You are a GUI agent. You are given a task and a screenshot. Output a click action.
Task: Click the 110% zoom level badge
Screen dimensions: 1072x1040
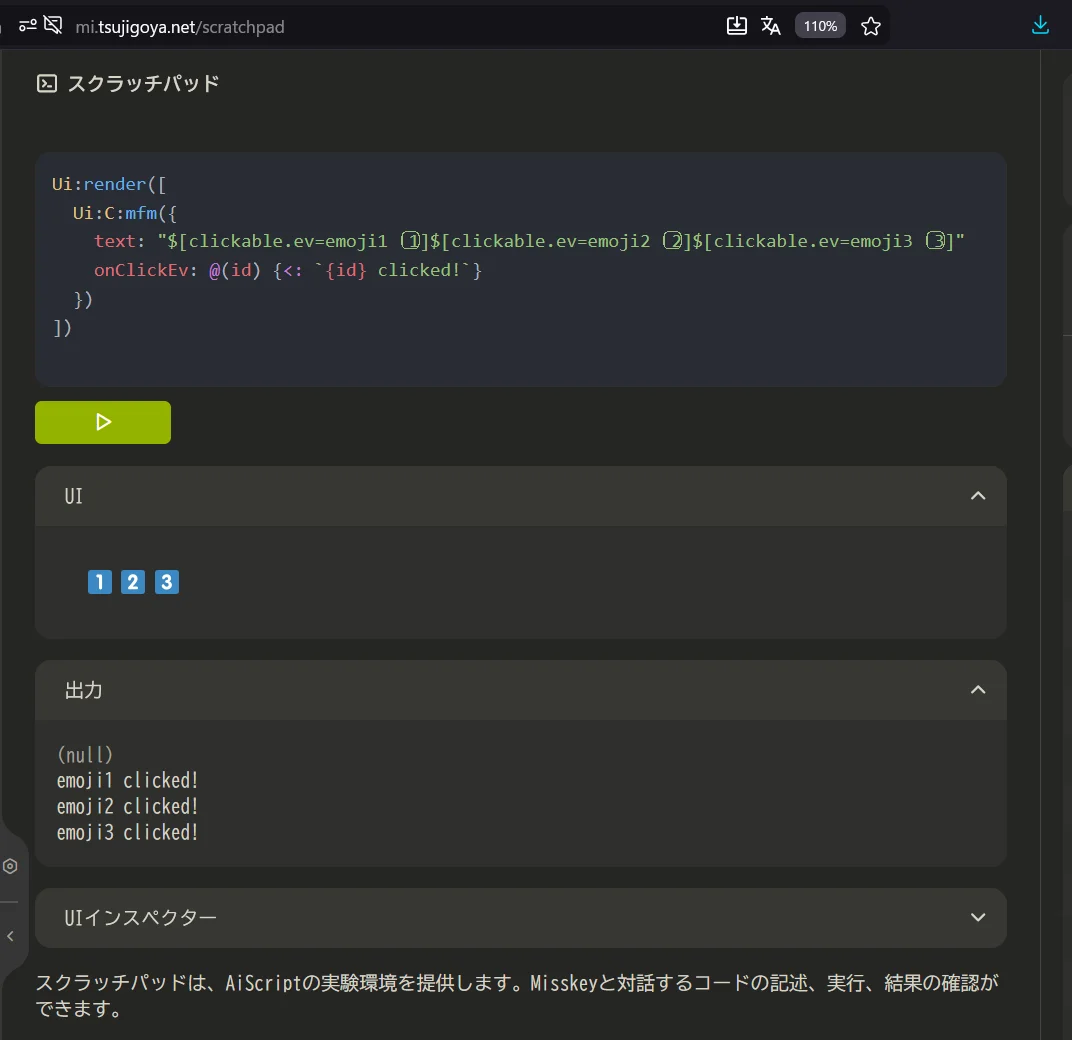pos(820,26)
